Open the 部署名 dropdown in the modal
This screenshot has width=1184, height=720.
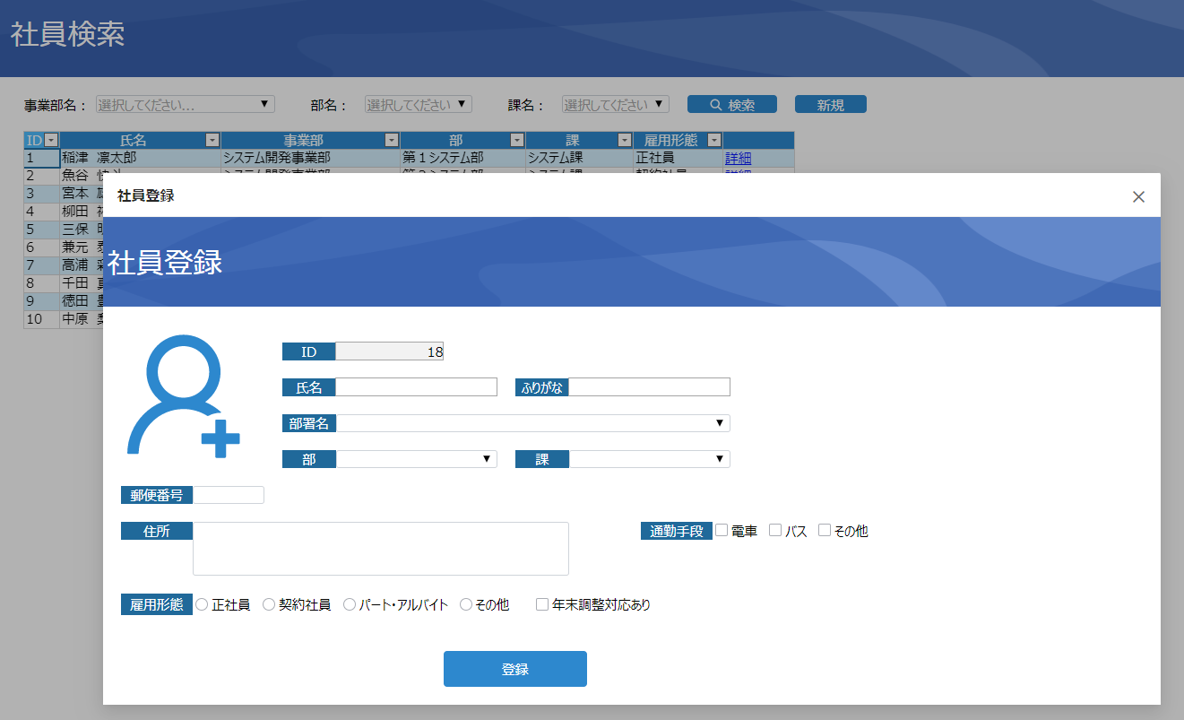719,422
